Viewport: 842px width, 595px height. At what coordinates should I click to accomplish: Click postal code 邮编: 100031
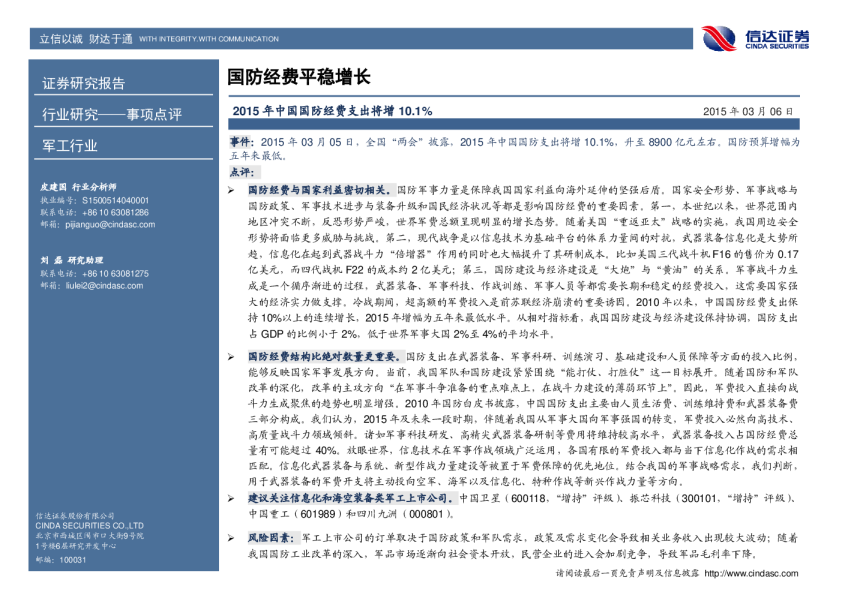click(61, 560)
